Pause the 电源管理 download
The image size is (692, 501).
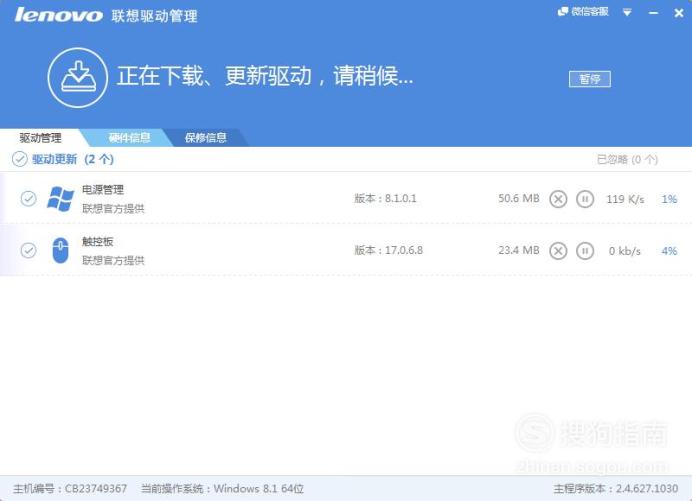pos(585,199)
